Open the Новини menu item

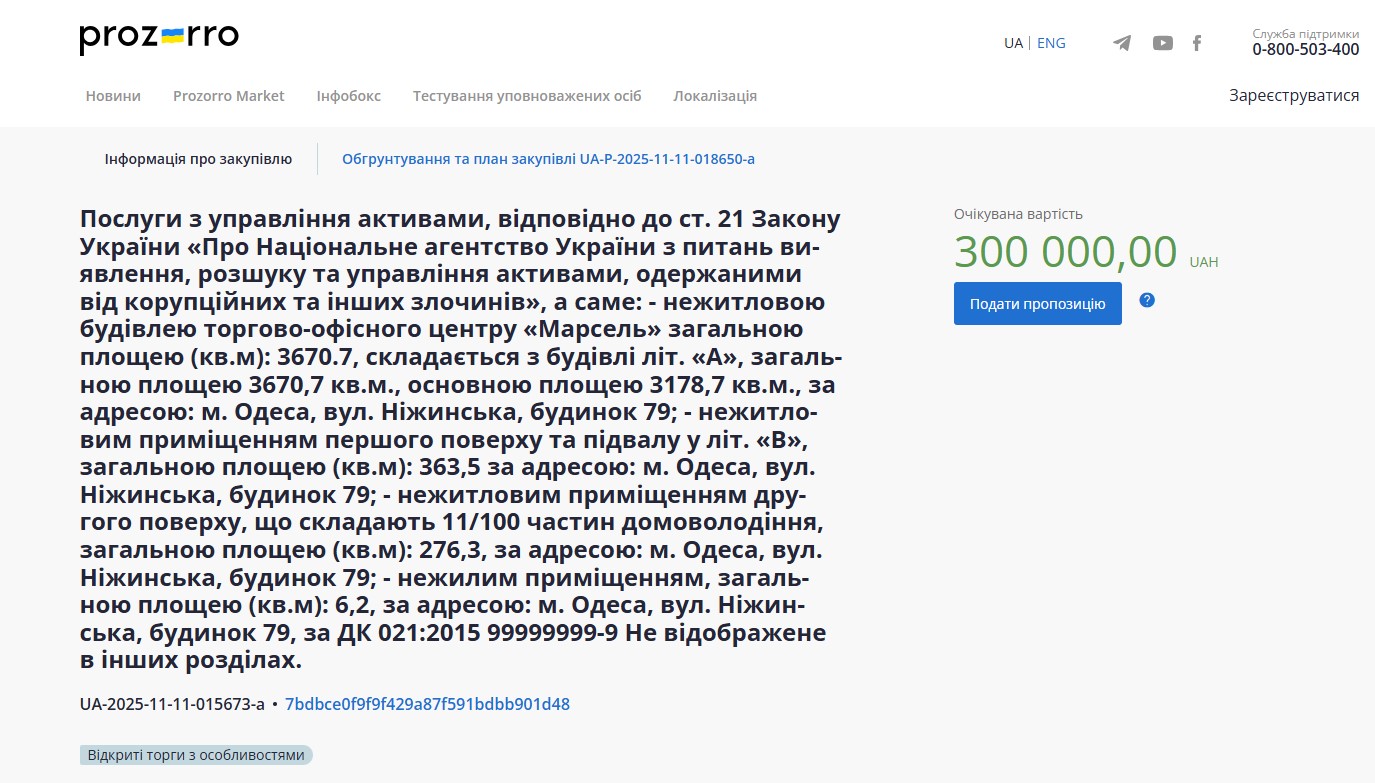(113, 96)
